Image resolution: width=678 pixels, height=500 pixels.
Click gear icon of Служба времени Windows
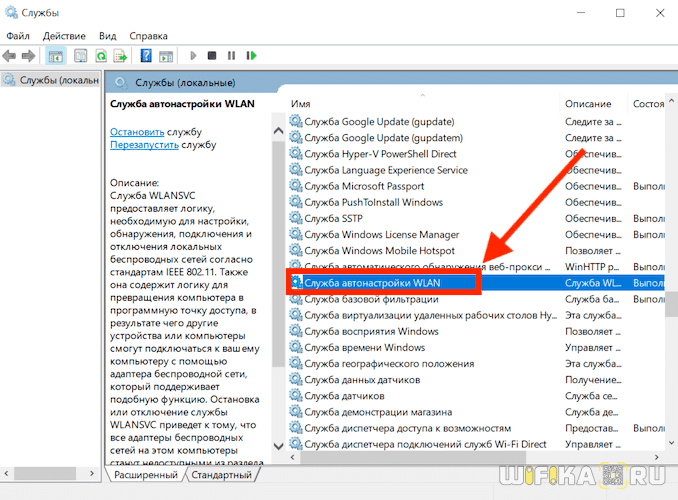(x=296, y=347)
